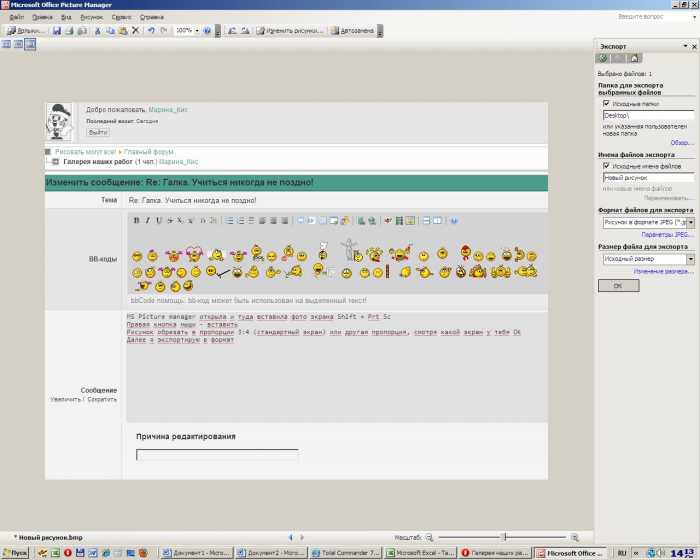
Task: Click the Save icon in the toolbar
Action: 57,31
